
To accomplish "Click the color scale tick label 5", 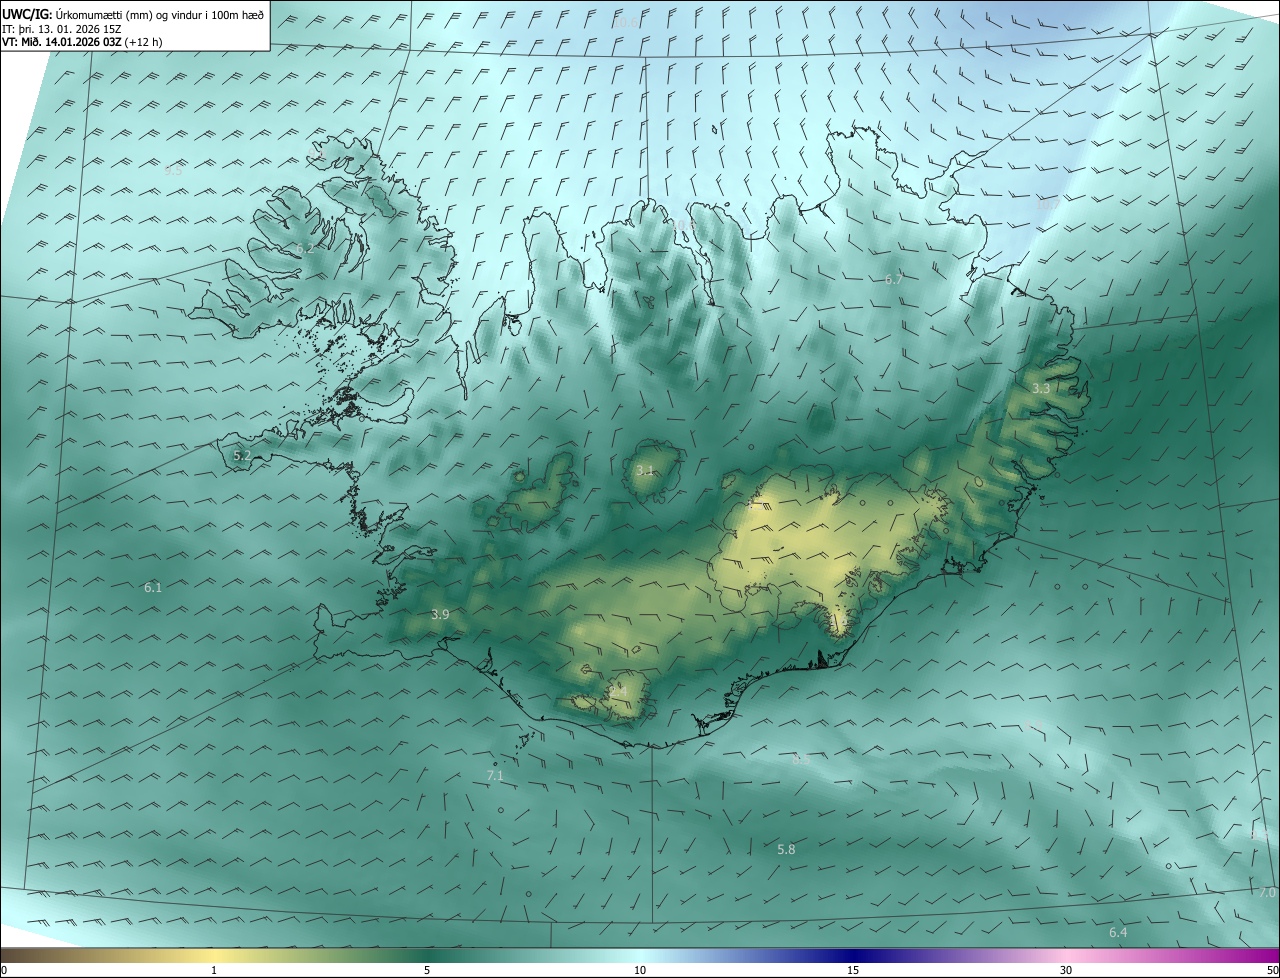I will [427, 970].
